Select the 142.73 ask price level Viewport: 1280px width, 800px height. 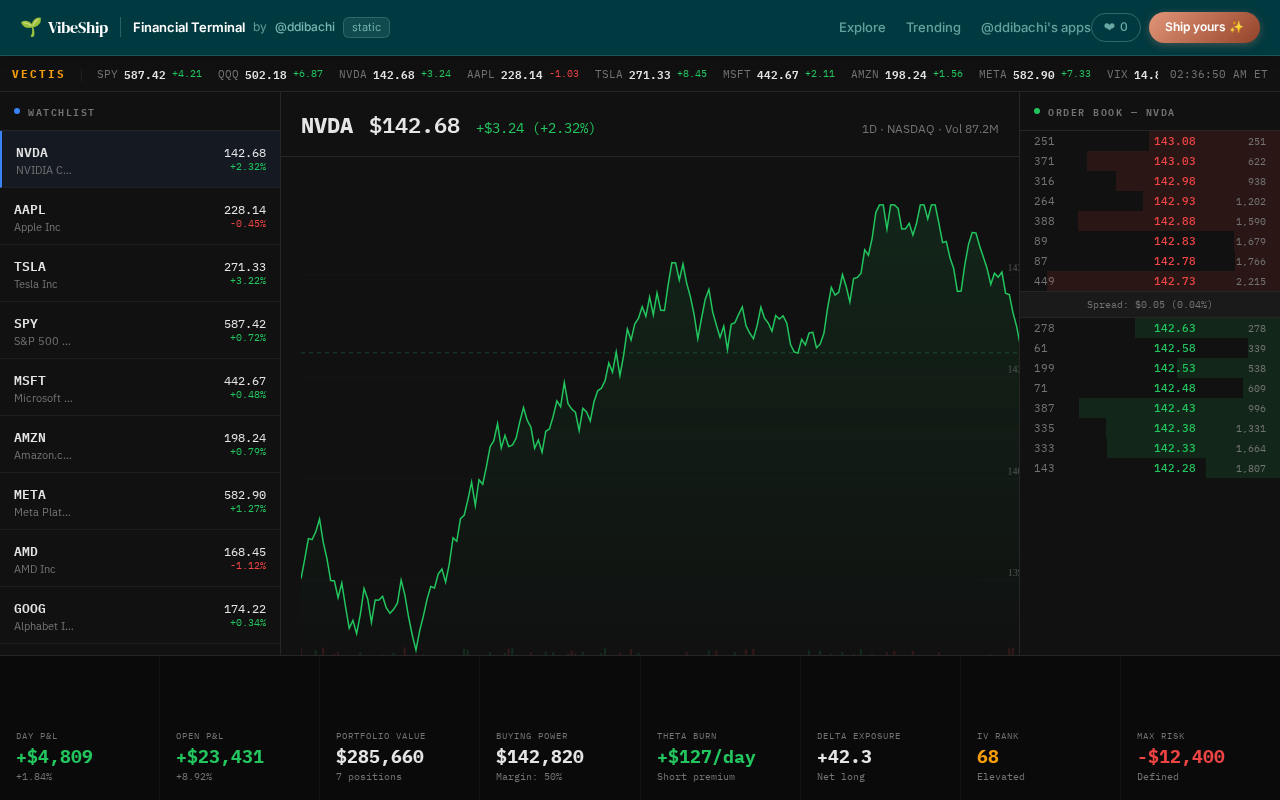point(1150,281)
